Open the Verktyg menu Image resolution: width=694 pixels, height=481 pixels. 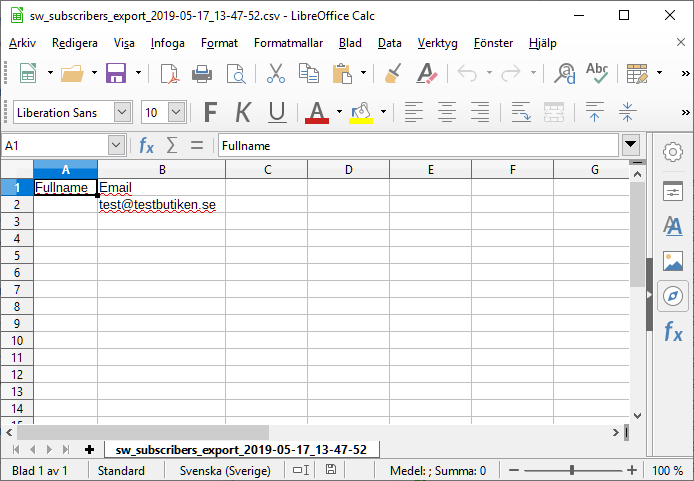coord(438,43)
